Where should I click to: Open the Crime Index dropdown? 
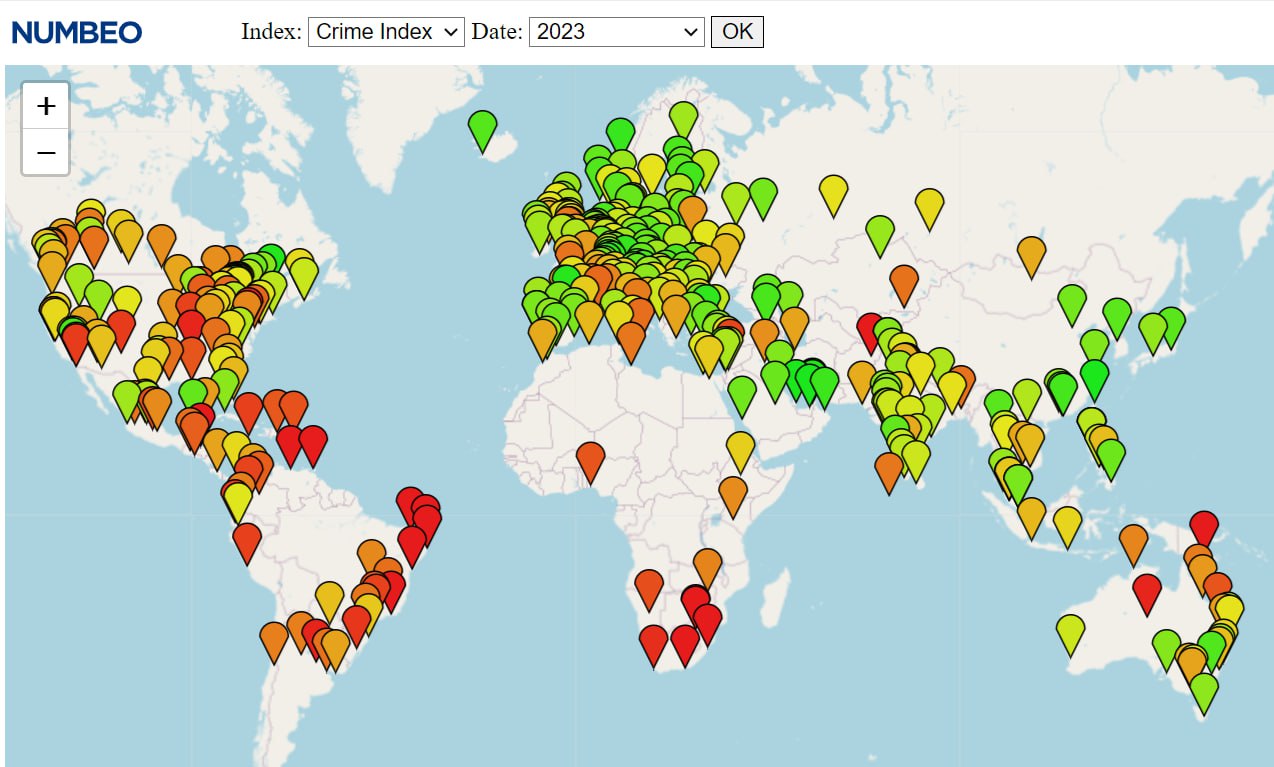[x=385, y=32]
